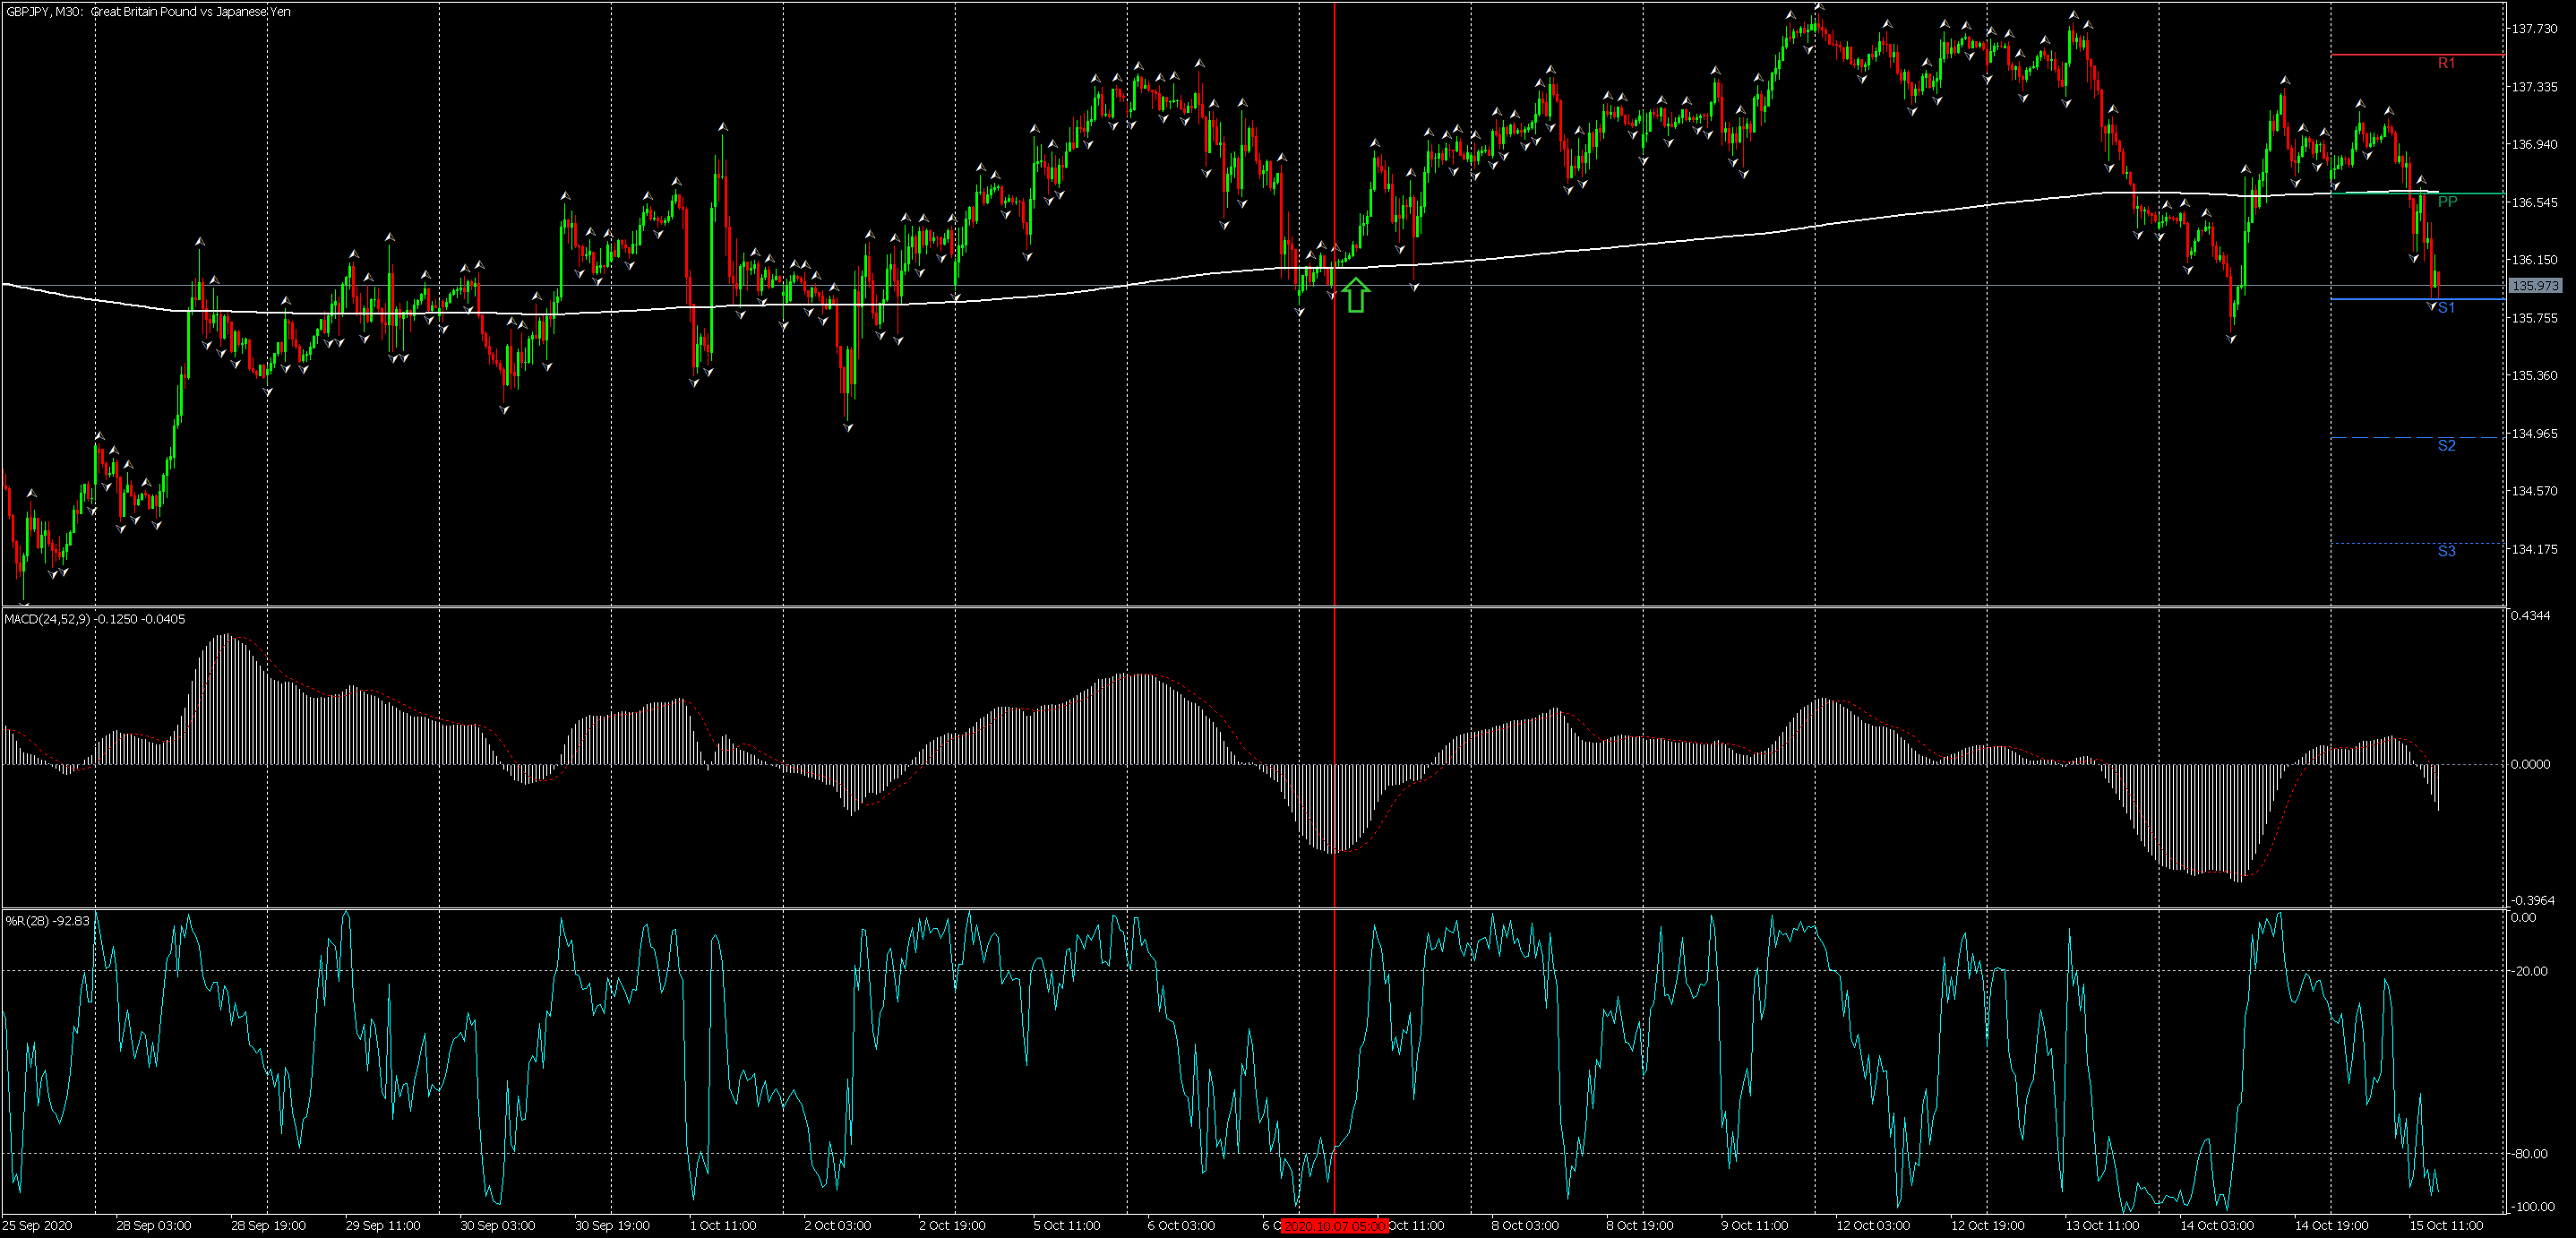The height and width of the screenshot is (1238, 2576).
Task: Click the current price tag 135.973
Action: [2535, 286]
